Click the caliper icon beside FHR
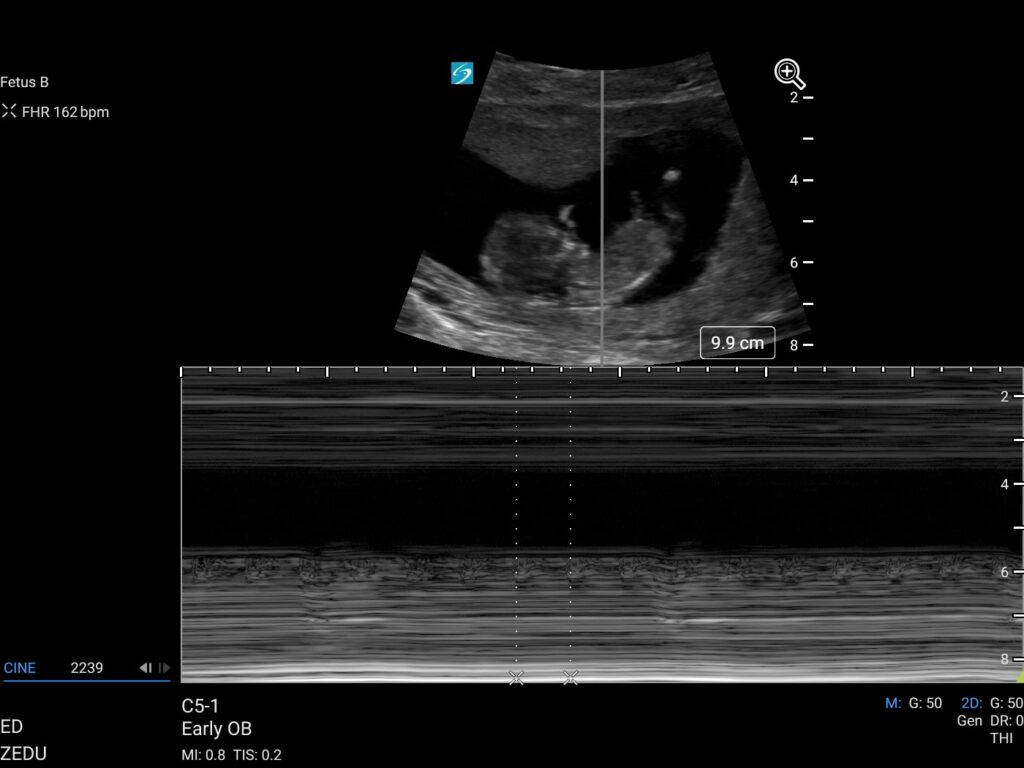Viewport: 1024px width, 768px height. coord(8,111)
